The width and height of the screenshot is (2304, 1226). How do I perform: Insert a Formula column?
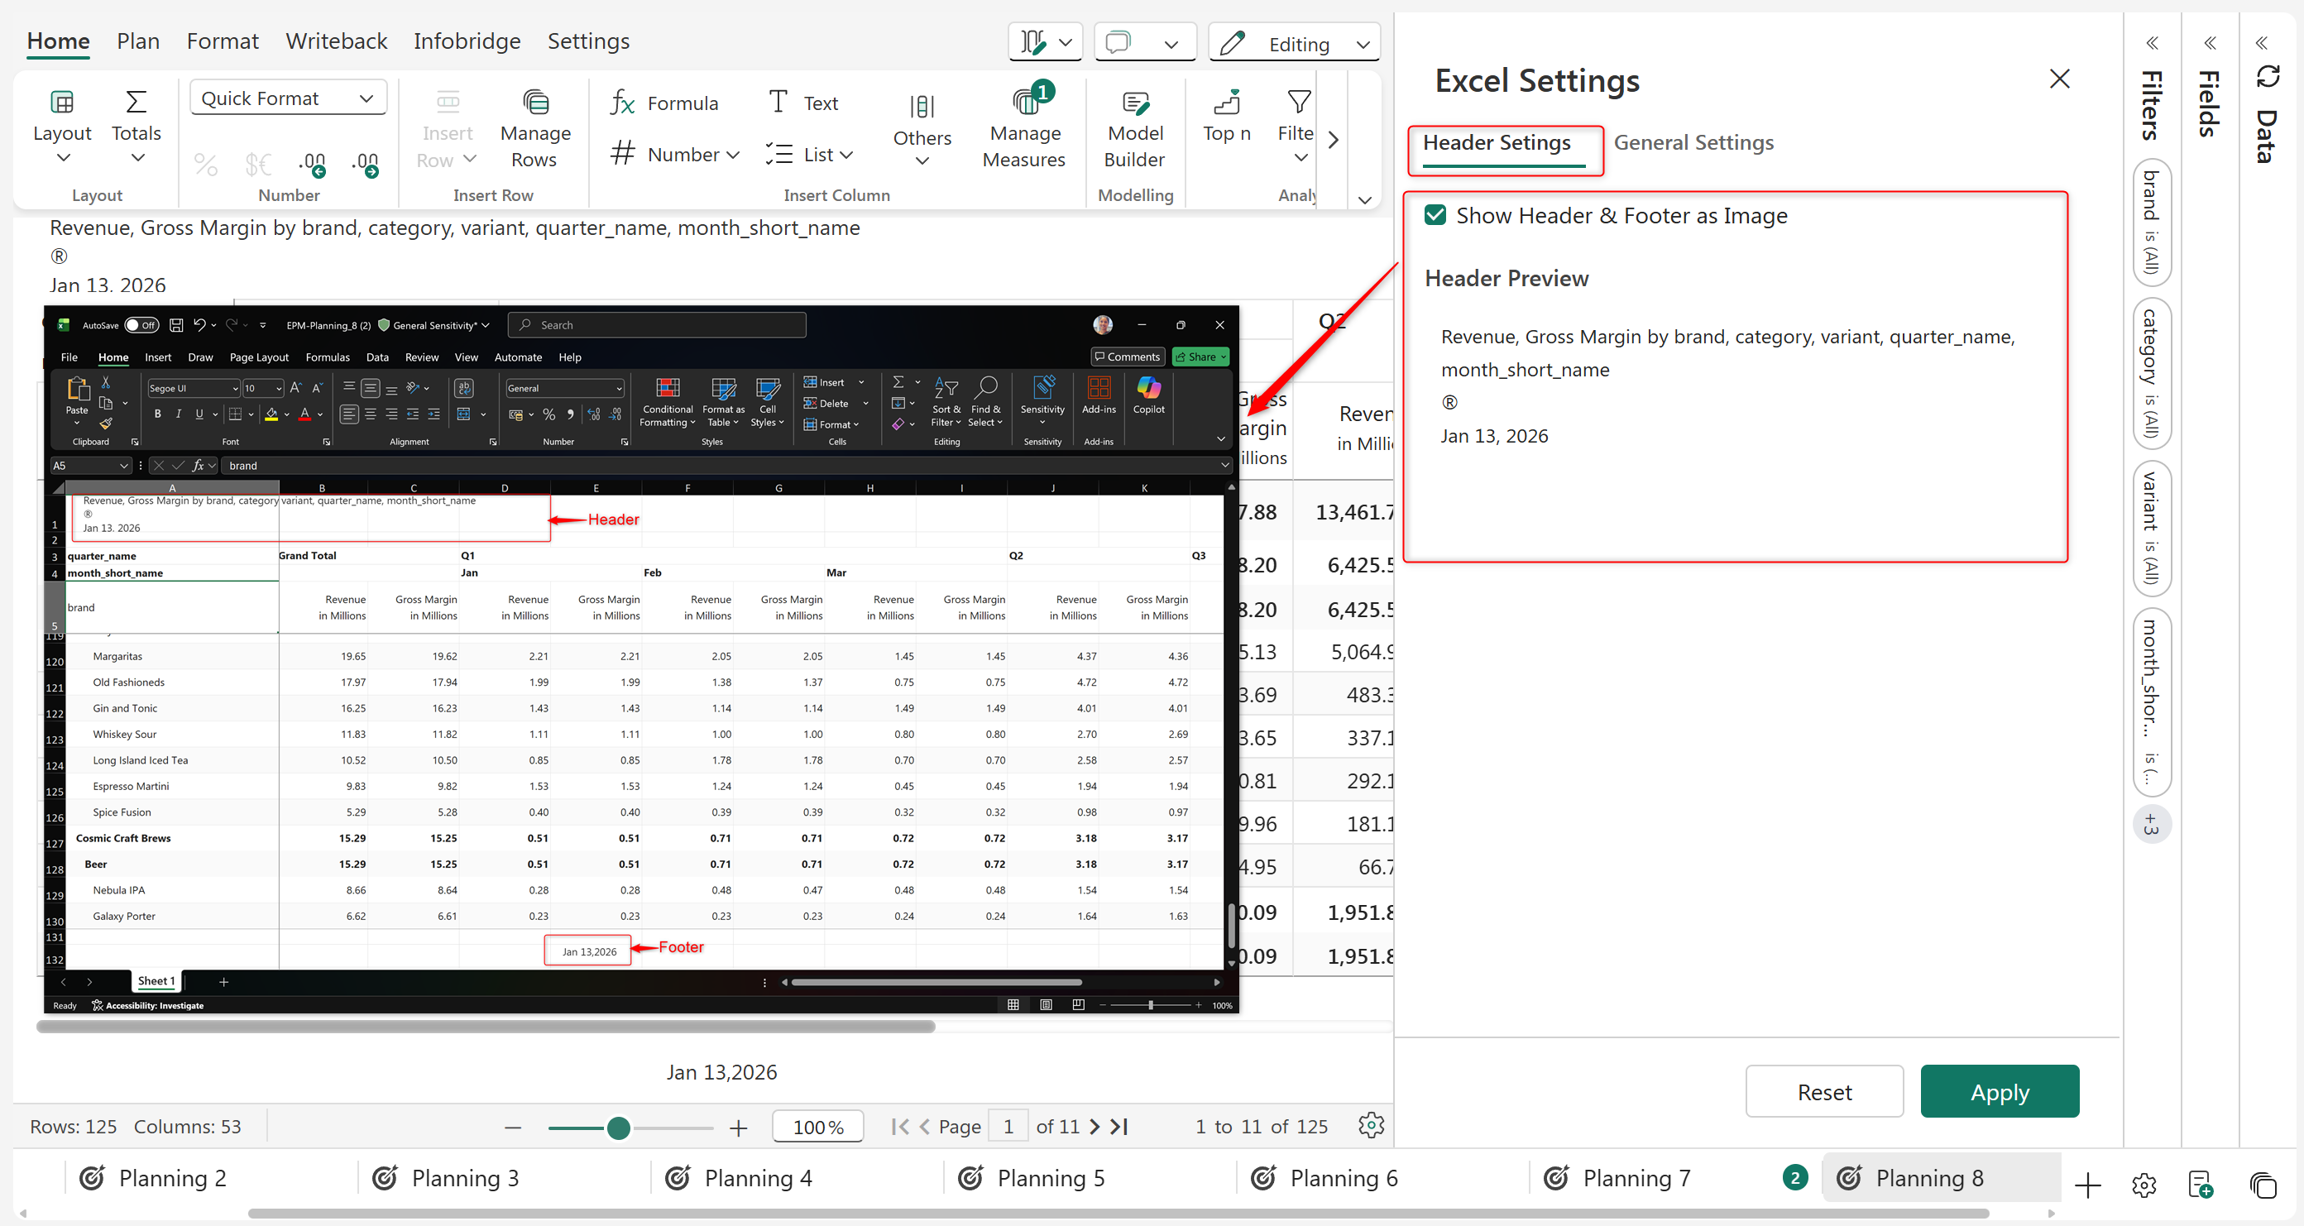pos(664,103)
